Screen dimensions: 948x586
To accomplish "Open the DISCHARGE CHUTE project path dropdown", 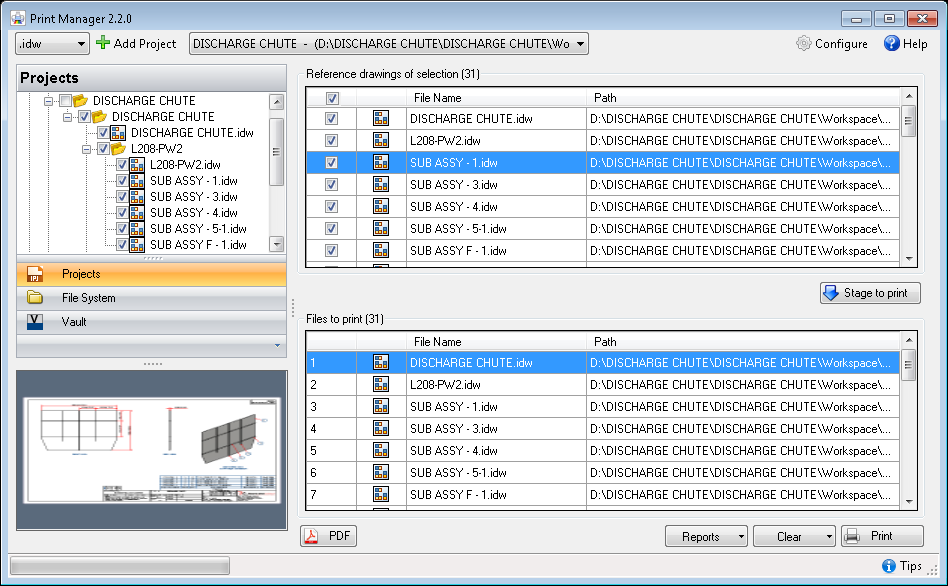I will 580,44.
